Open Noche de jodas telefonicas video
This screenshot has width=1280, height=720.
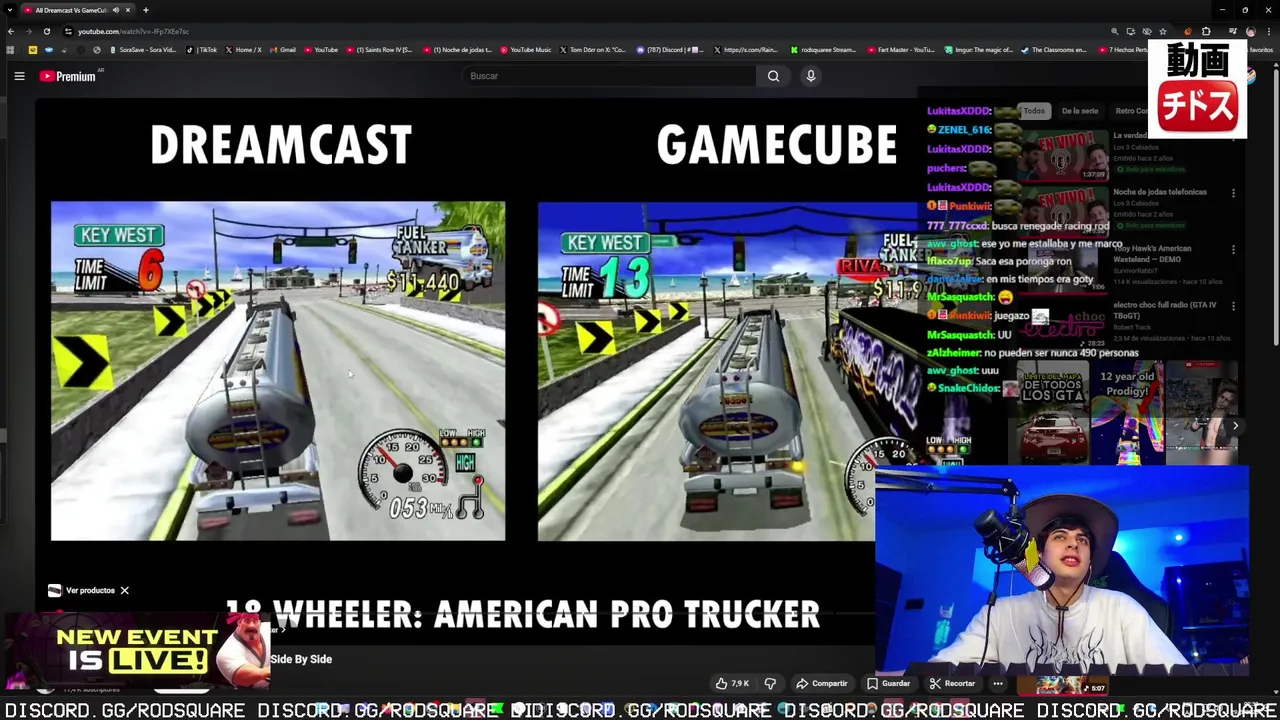point(1160,192)
